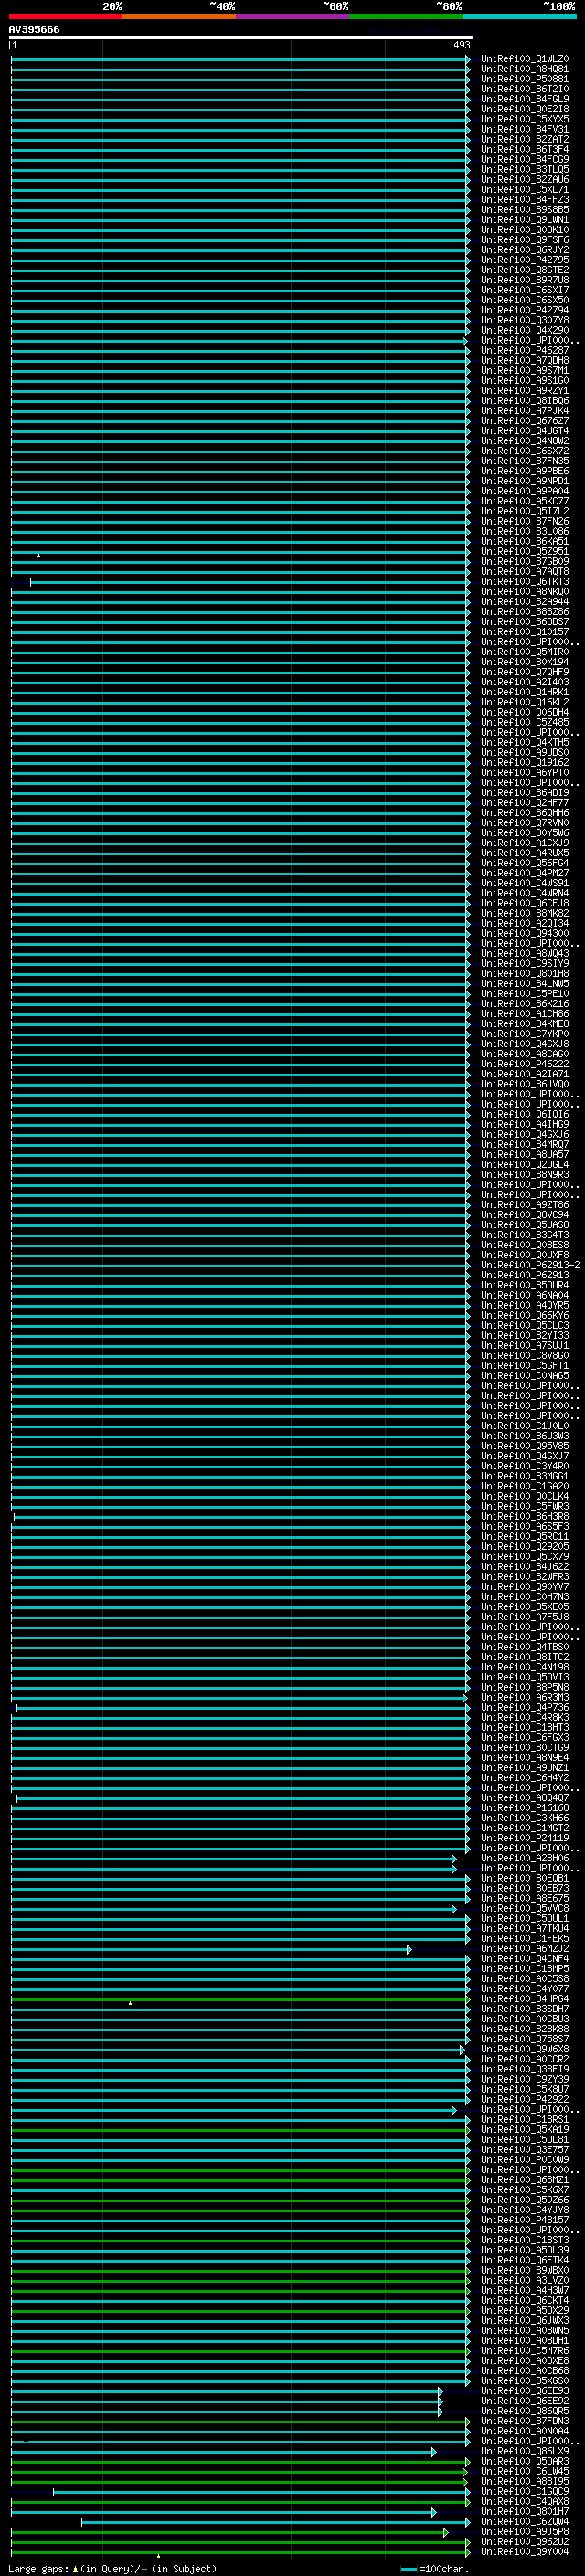Image resolution: width=585 pixels, height=2576 pixels.
Task: Click the white AV395666 query sequence bar
Action: tap(241, 38)
